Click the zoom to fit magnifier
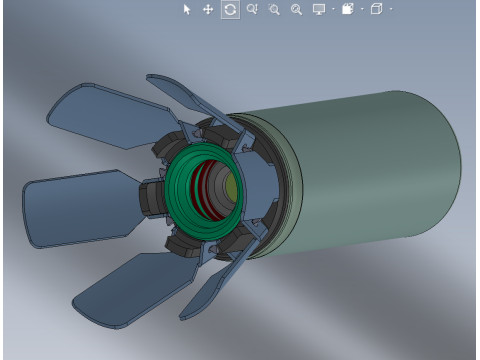 pos(296,10)
